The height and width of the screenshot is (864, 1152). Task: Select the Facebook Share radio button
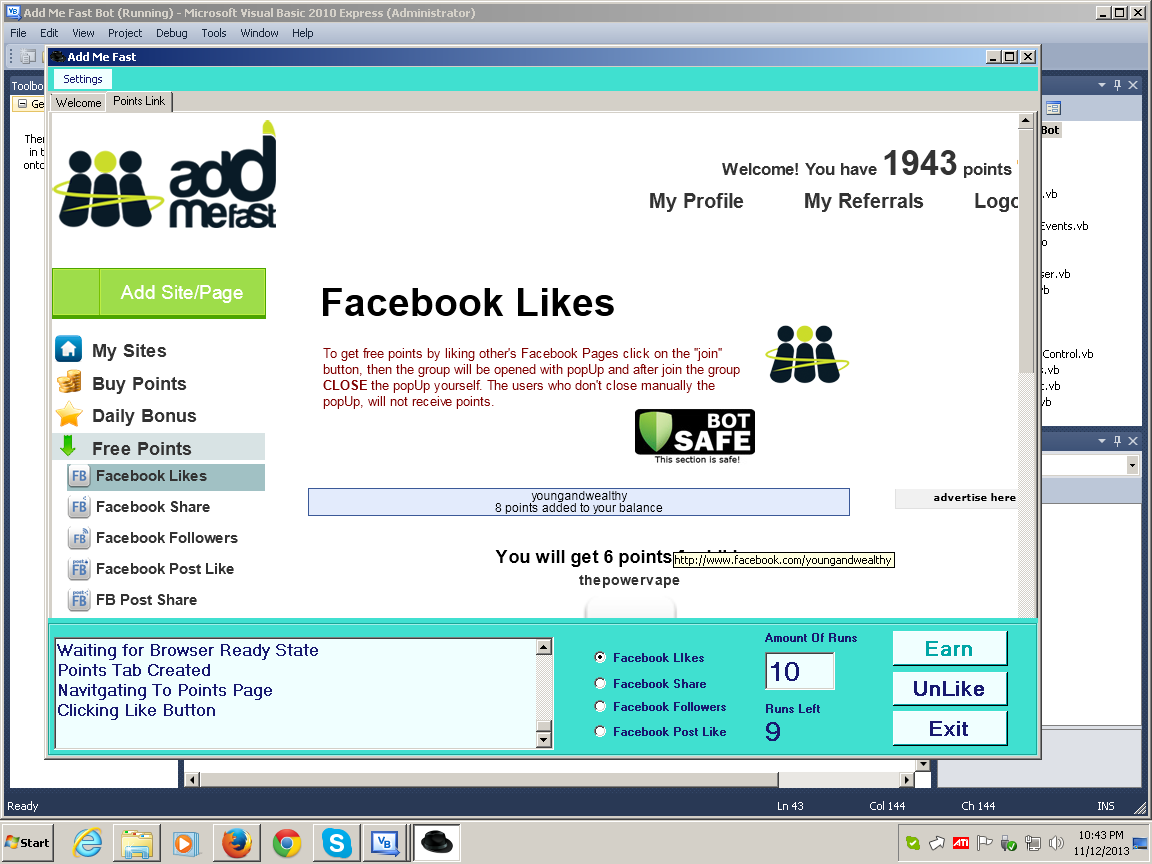[600, 683]
